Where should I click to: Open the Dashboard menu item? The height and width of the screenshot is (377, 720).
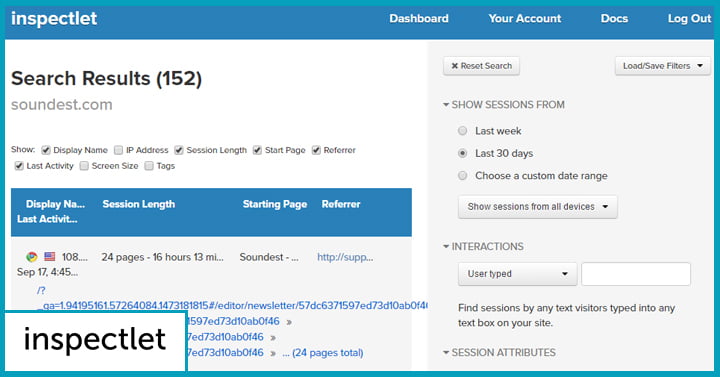click(x=419, y=18)
